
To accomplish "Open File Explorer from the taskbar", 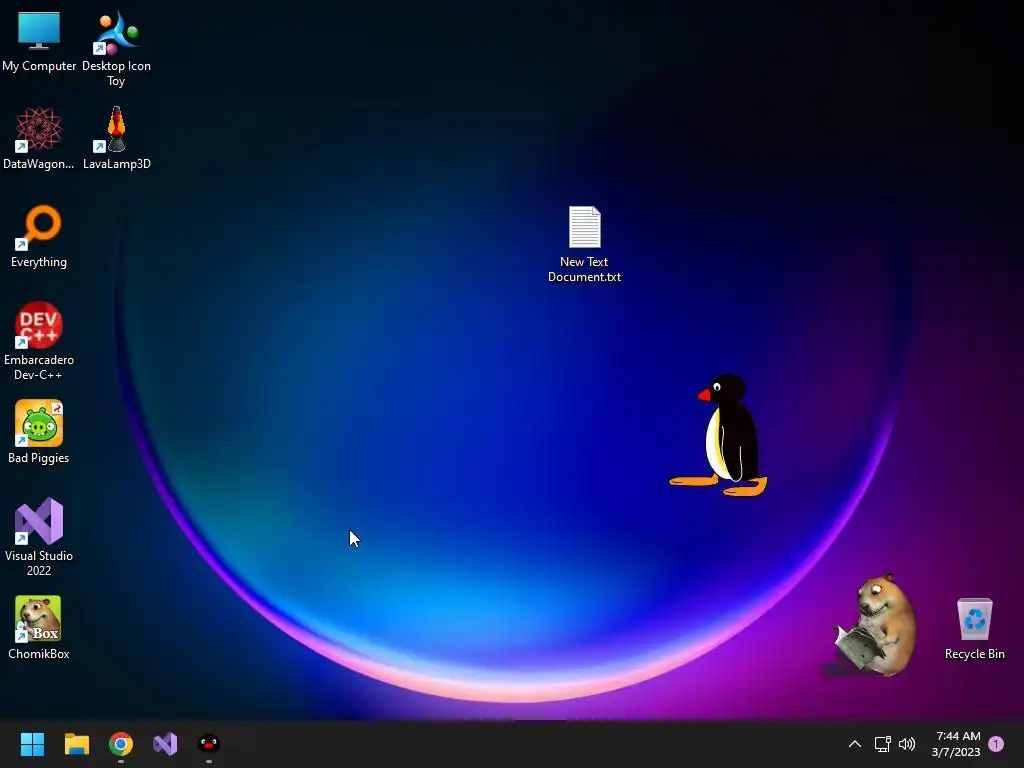I will [x=76, y=744].
